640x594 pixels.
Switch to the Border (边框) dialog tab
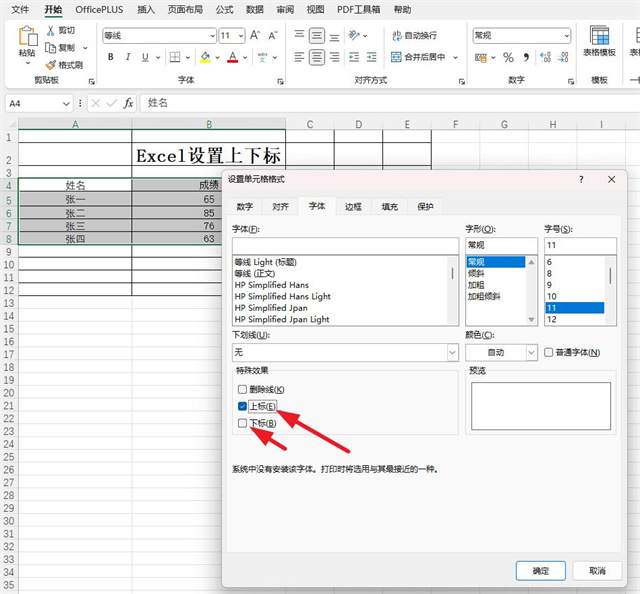353,207
